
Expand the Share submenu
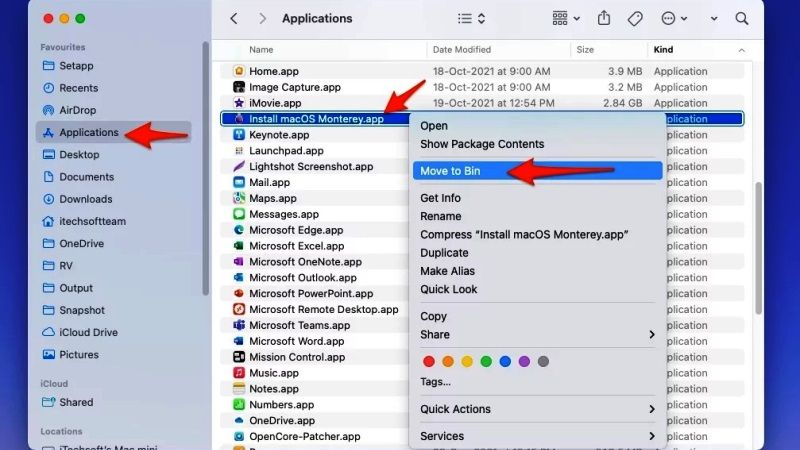(537, 335)
